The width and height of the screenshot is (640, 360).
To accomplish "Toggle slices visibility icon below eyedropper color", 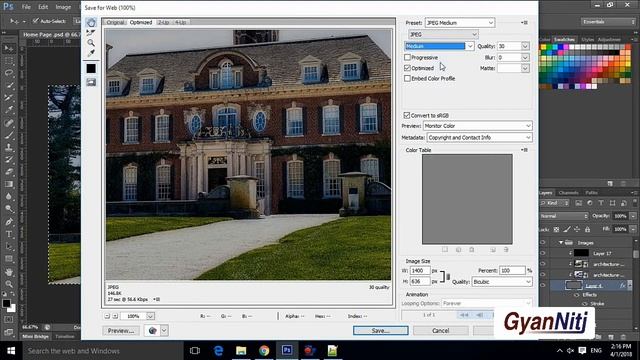I will pyautogui.click(x=91, y=82).
